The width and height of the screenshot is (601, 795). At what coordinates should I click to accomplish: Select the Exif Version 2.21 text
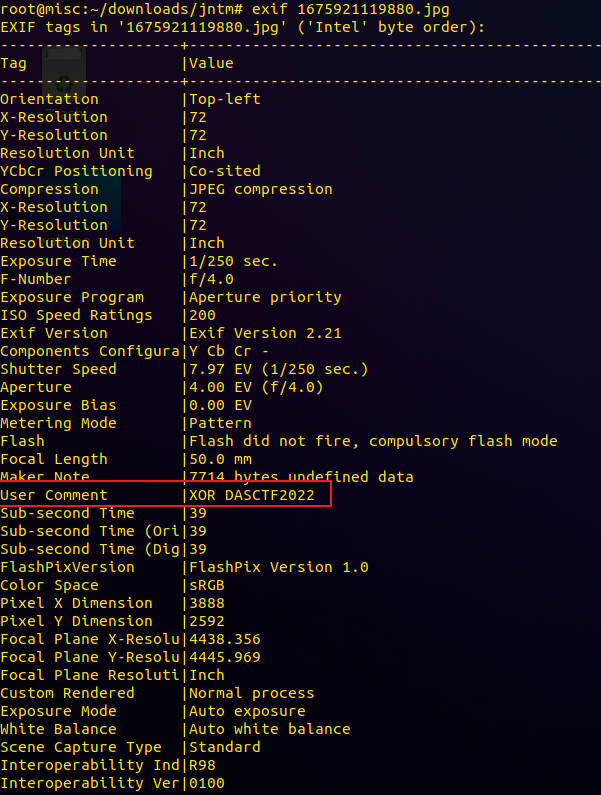[x=256, y=333]
